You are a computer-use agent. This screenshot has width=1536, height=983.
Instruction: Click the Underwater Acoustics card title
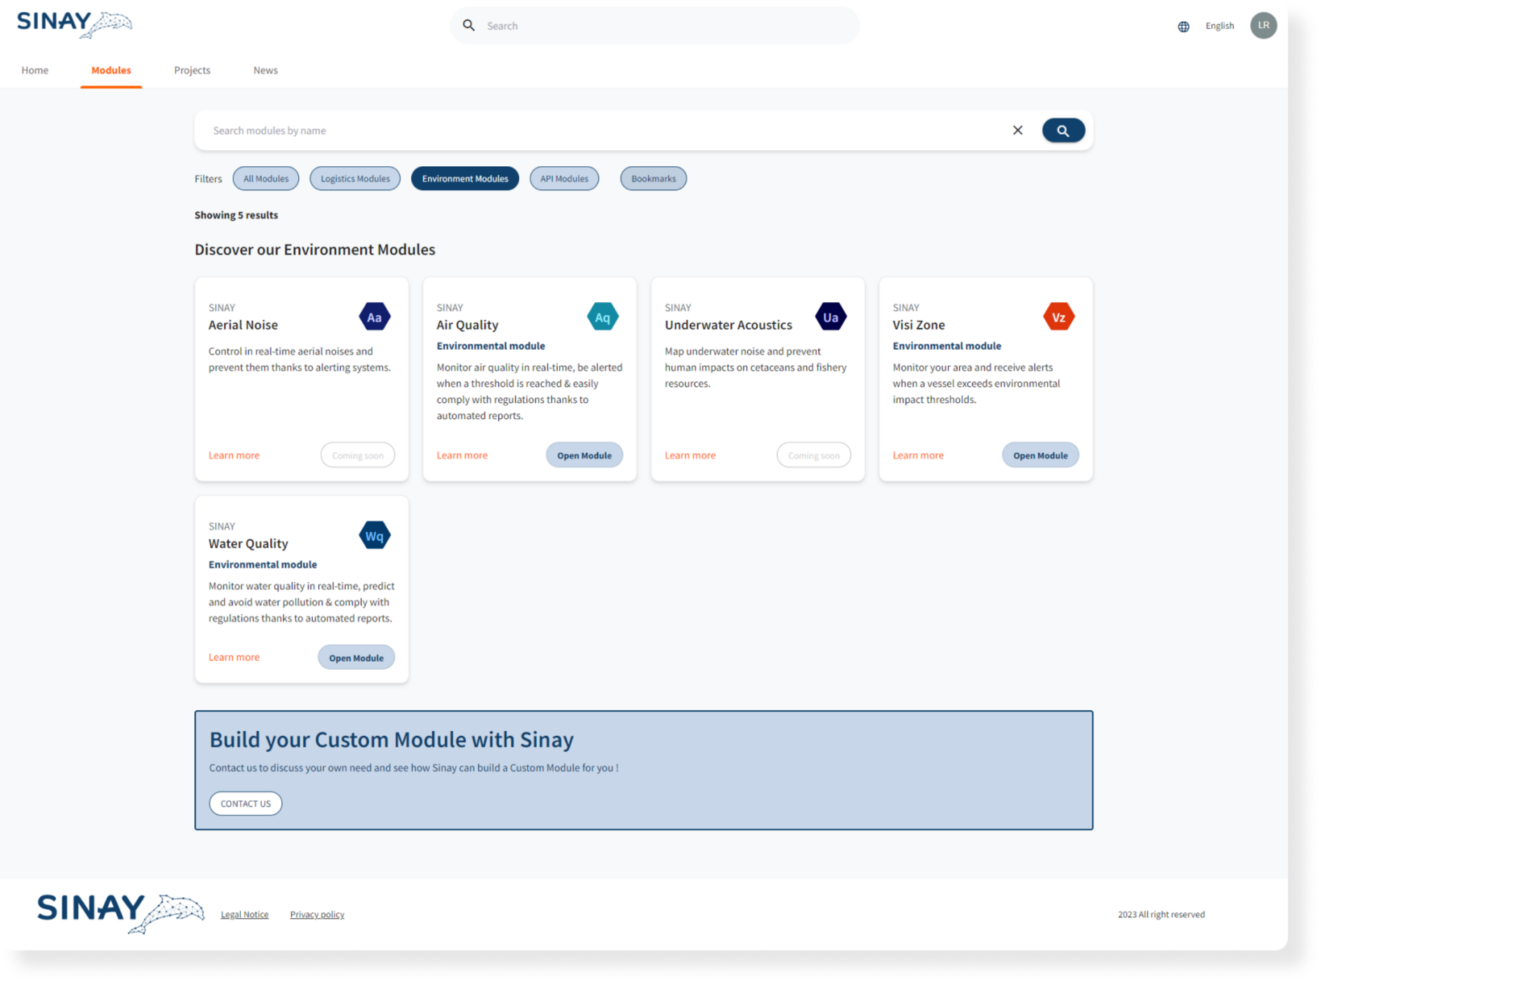click(728, 325)
